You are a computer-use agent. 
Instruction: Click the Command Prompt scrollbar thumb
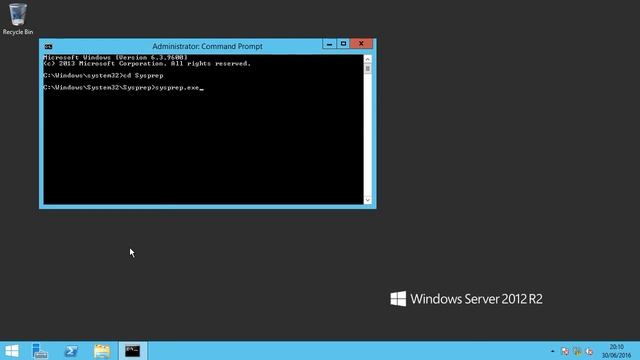[368, 69]
